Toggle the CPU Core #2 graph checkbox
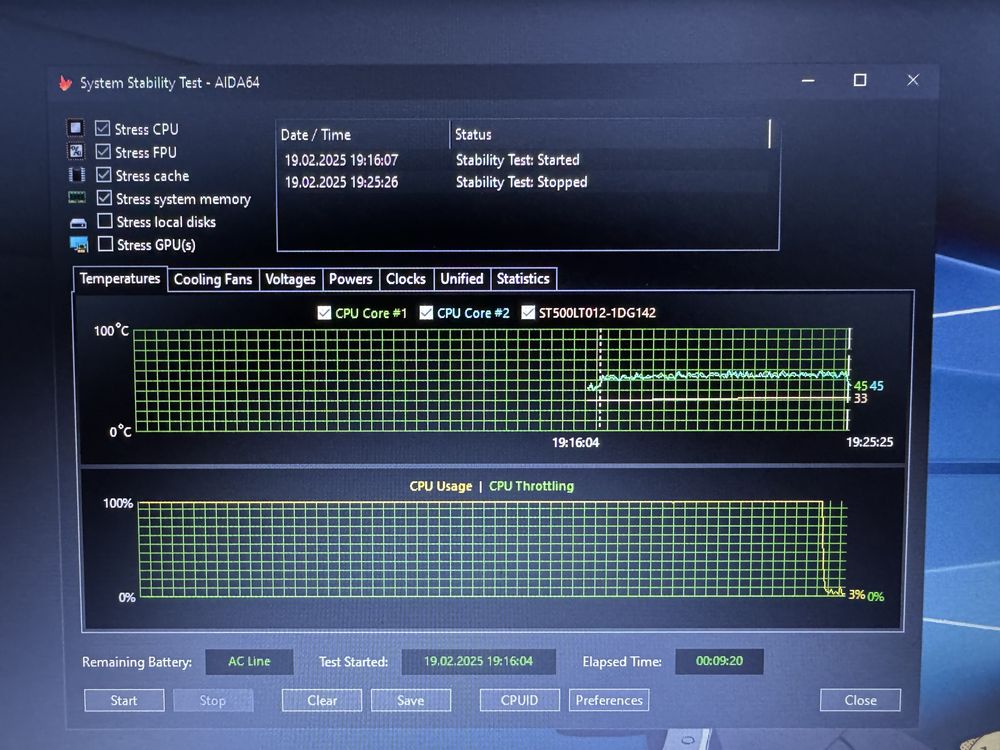Screen dimensions: 1000x750 pos(426,312)
